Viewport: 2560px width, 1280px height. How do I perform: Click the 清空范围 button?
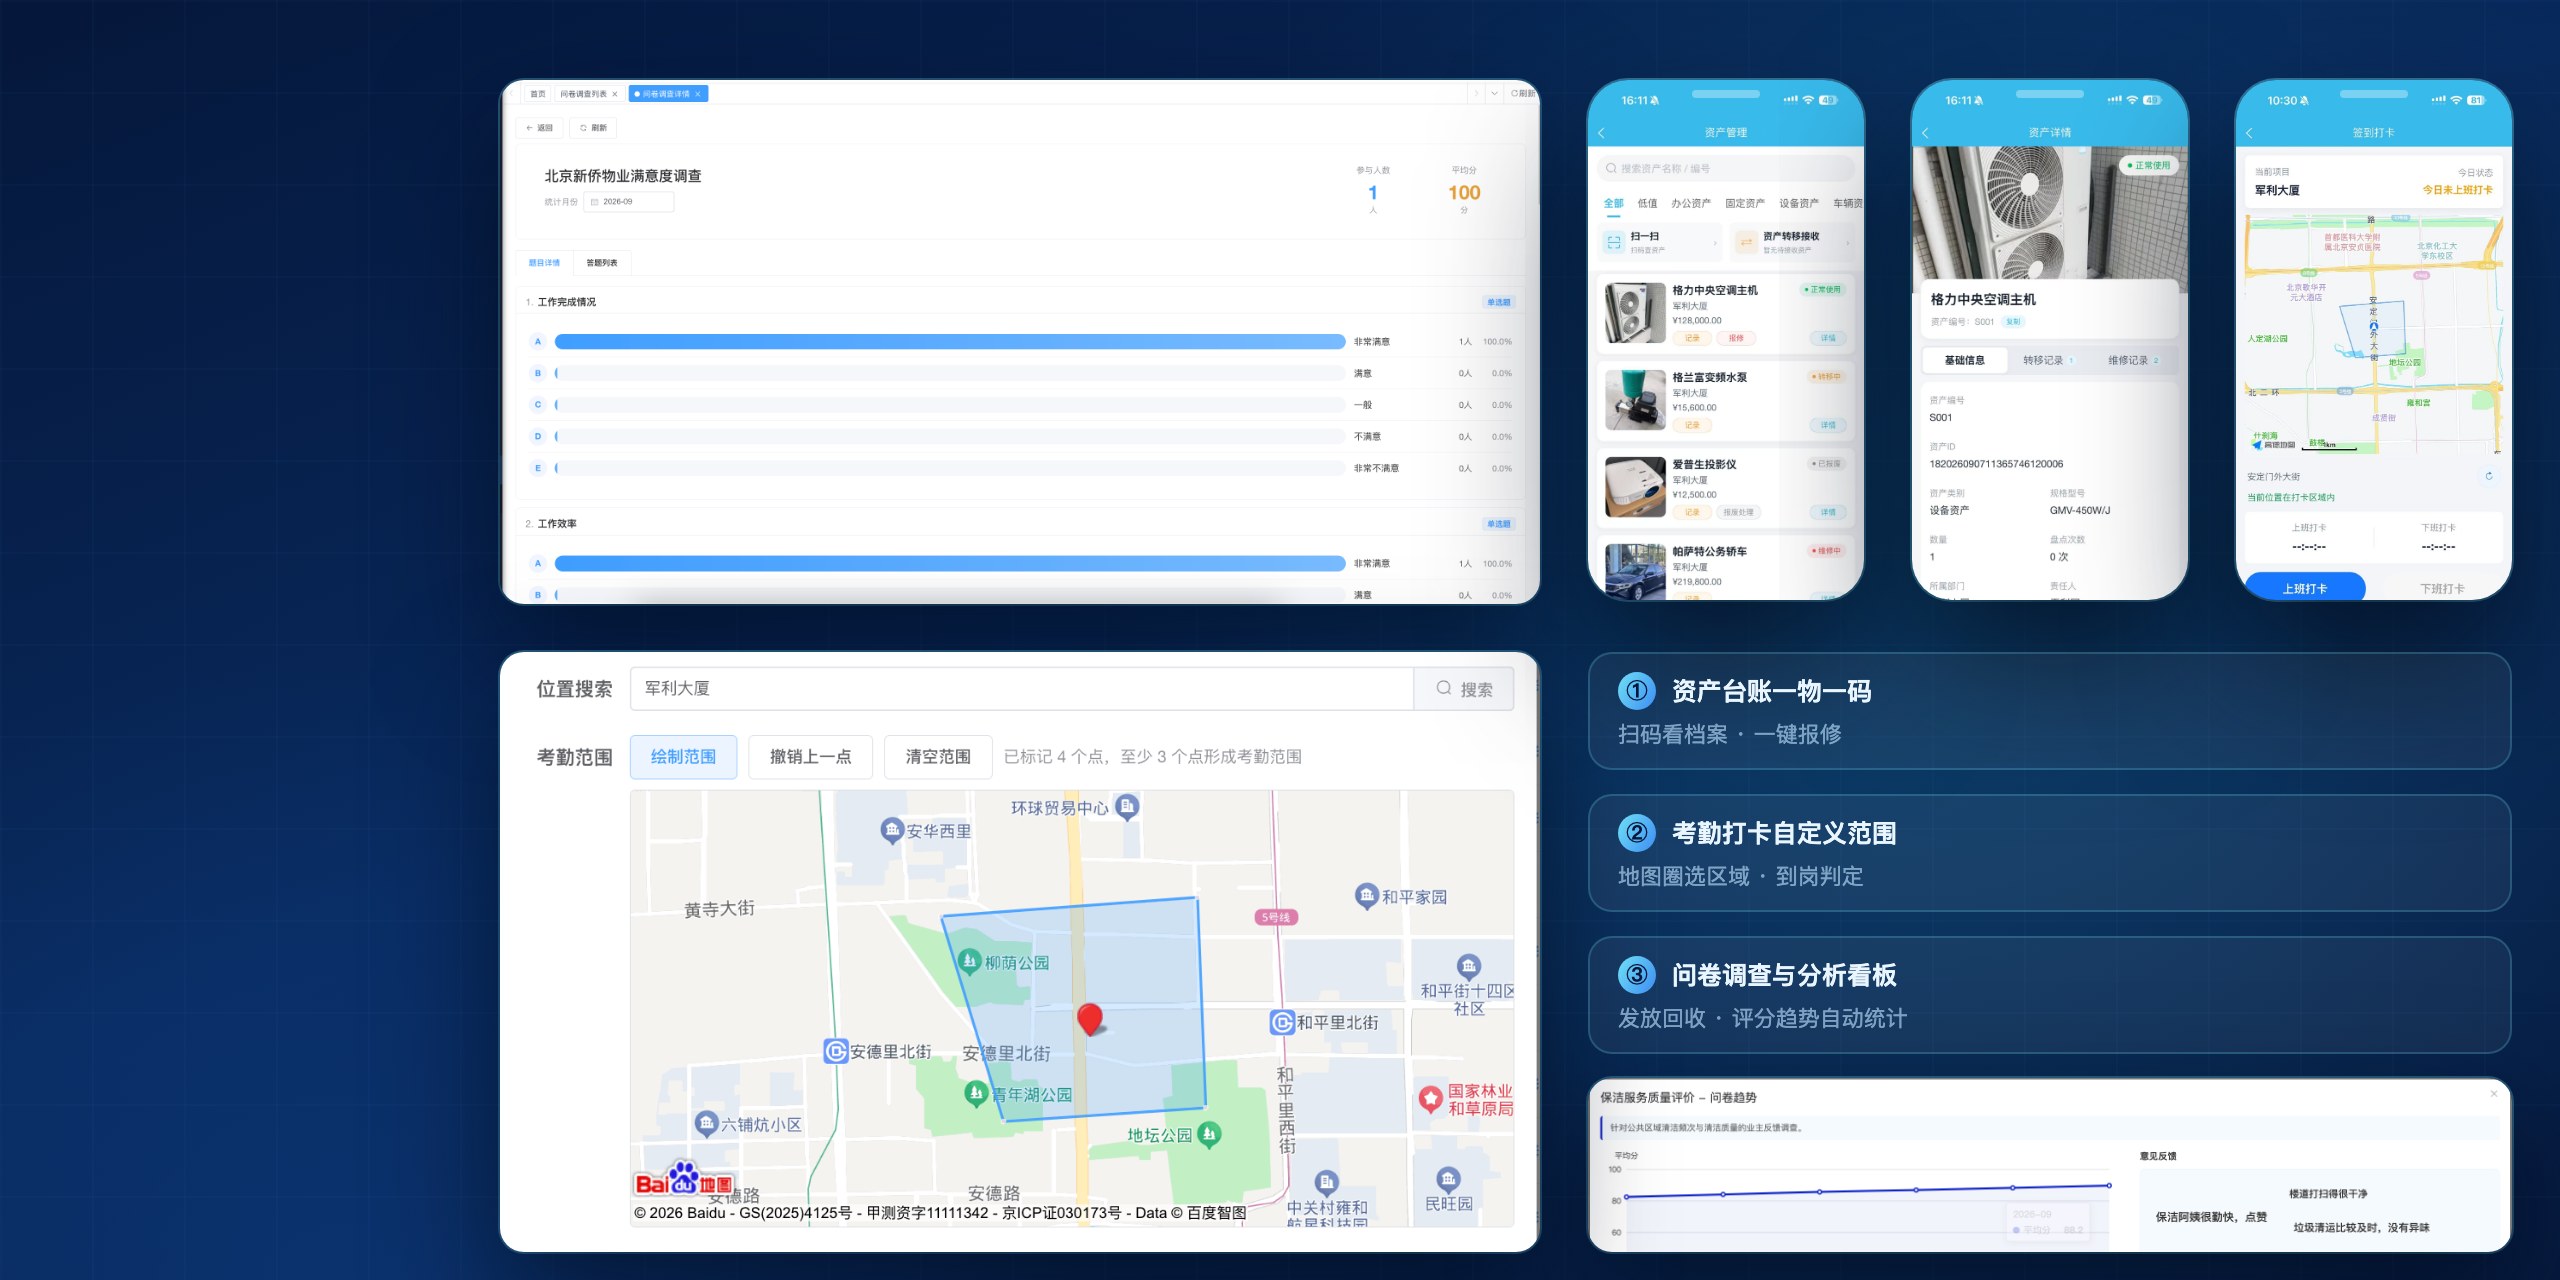point(938,757)
